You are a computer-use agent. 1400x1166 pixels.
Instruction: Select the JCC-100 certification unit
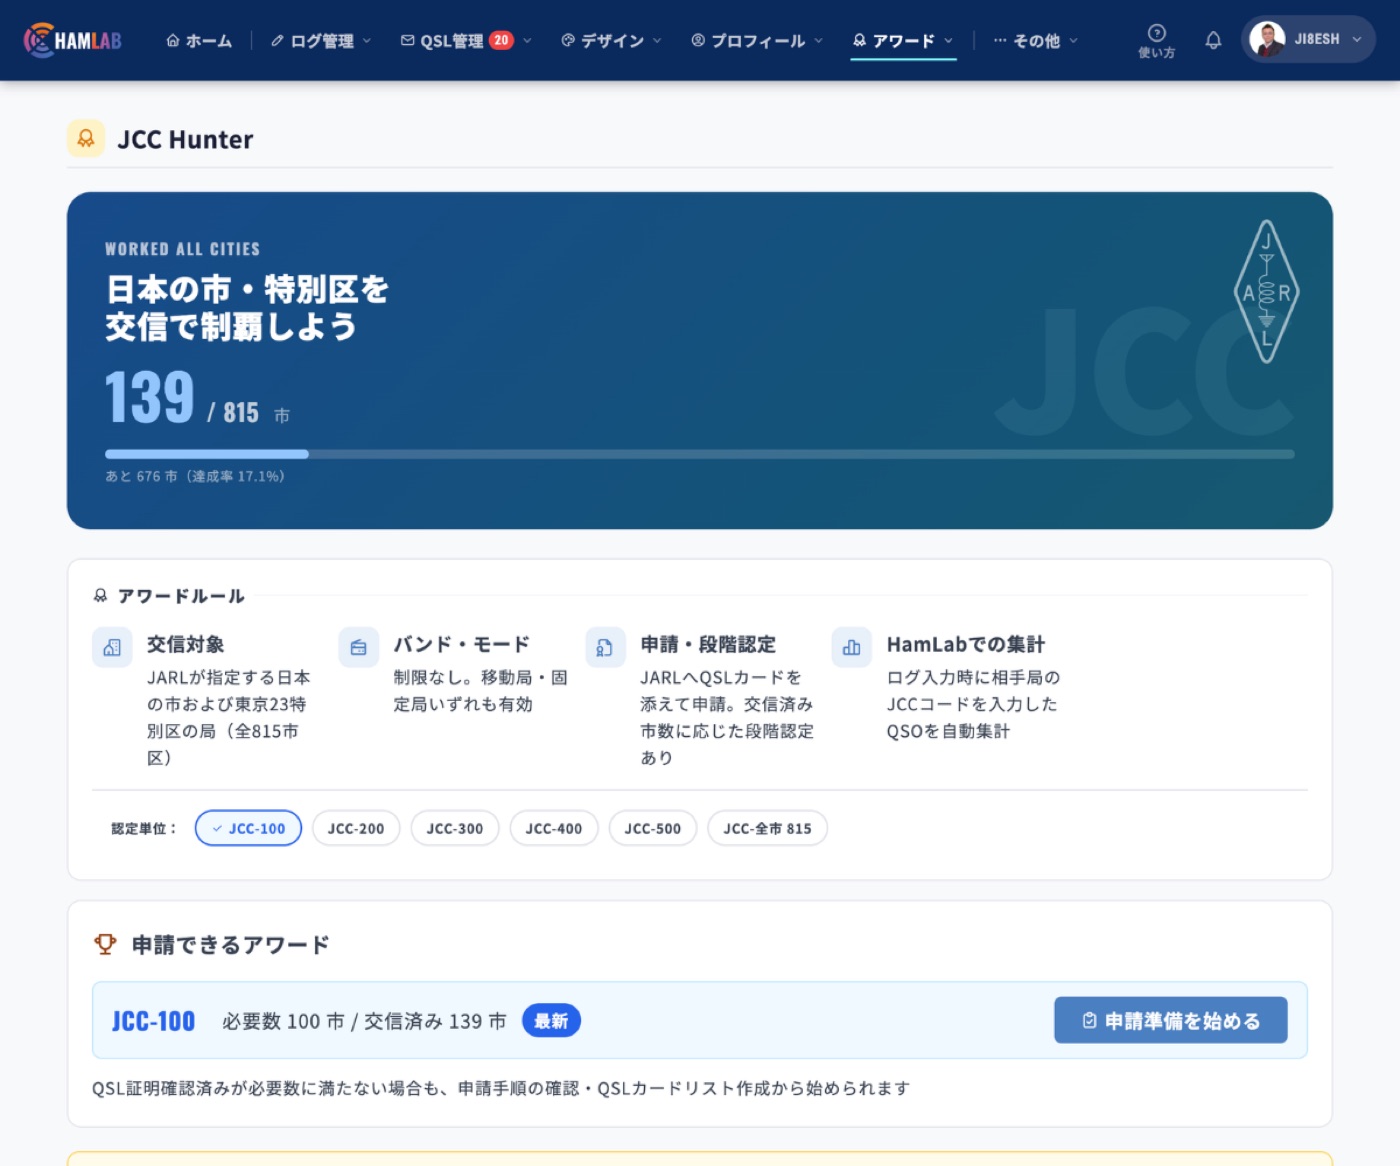pos(248,828)
